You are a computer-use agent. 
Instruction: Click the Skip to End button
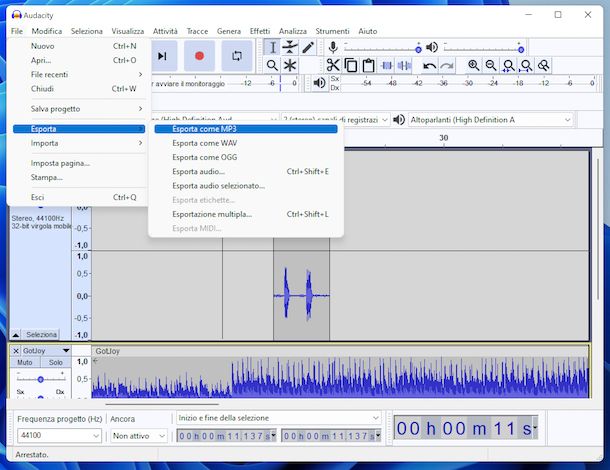pos(163,56)
